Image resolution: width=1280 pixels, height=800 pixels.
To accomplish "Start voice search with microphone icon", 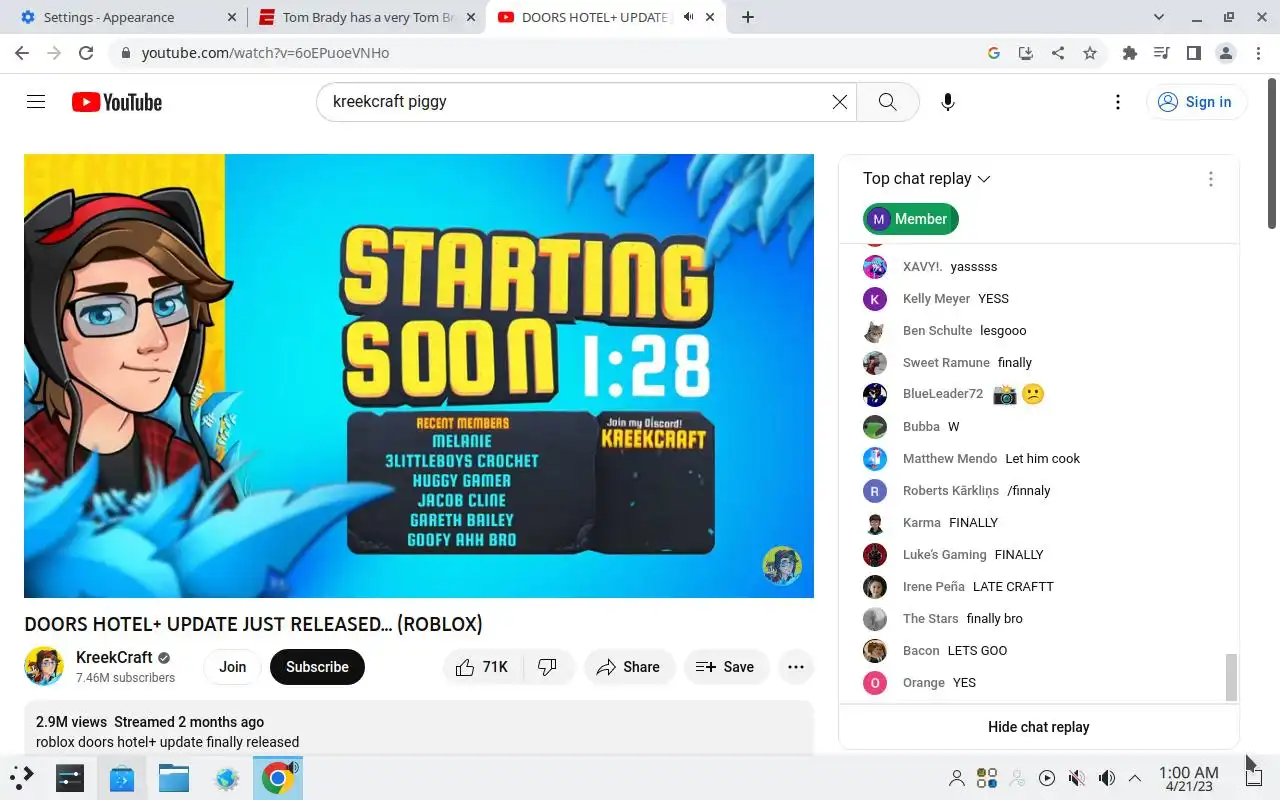I will (x=948, y=102).
